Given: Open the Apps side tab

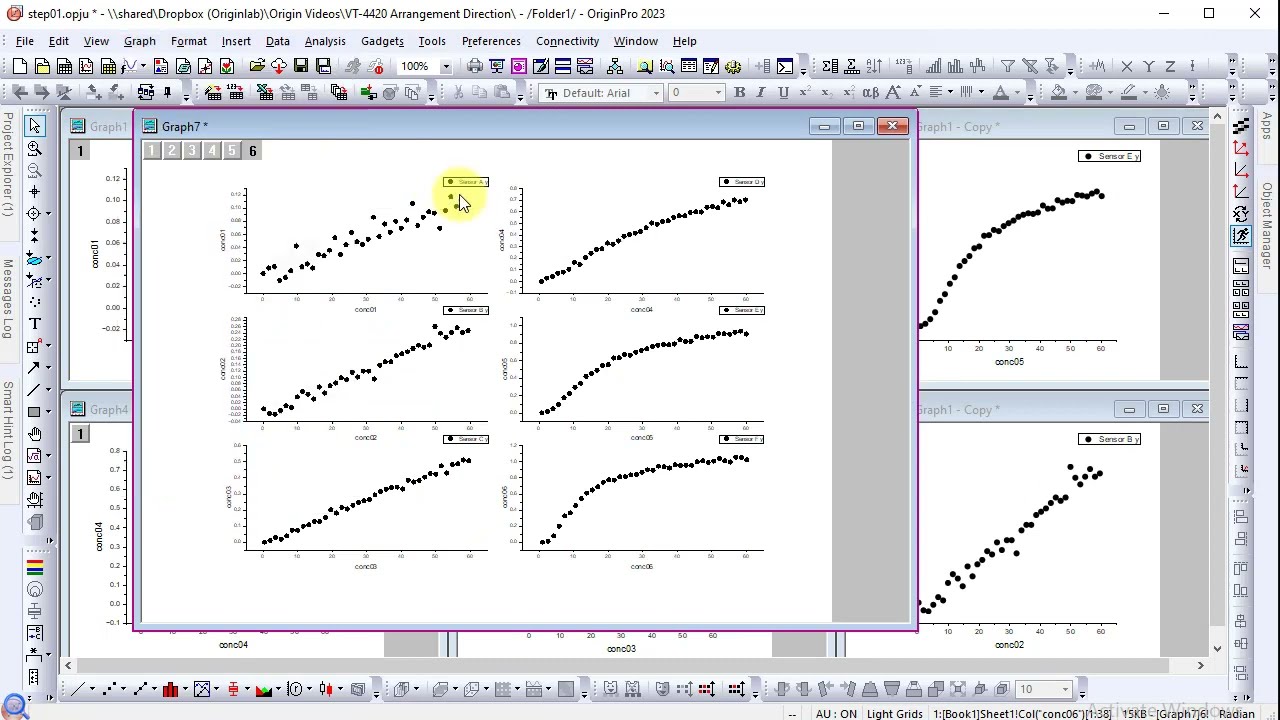Looking at the screenshot, I should click(1267, 125).
